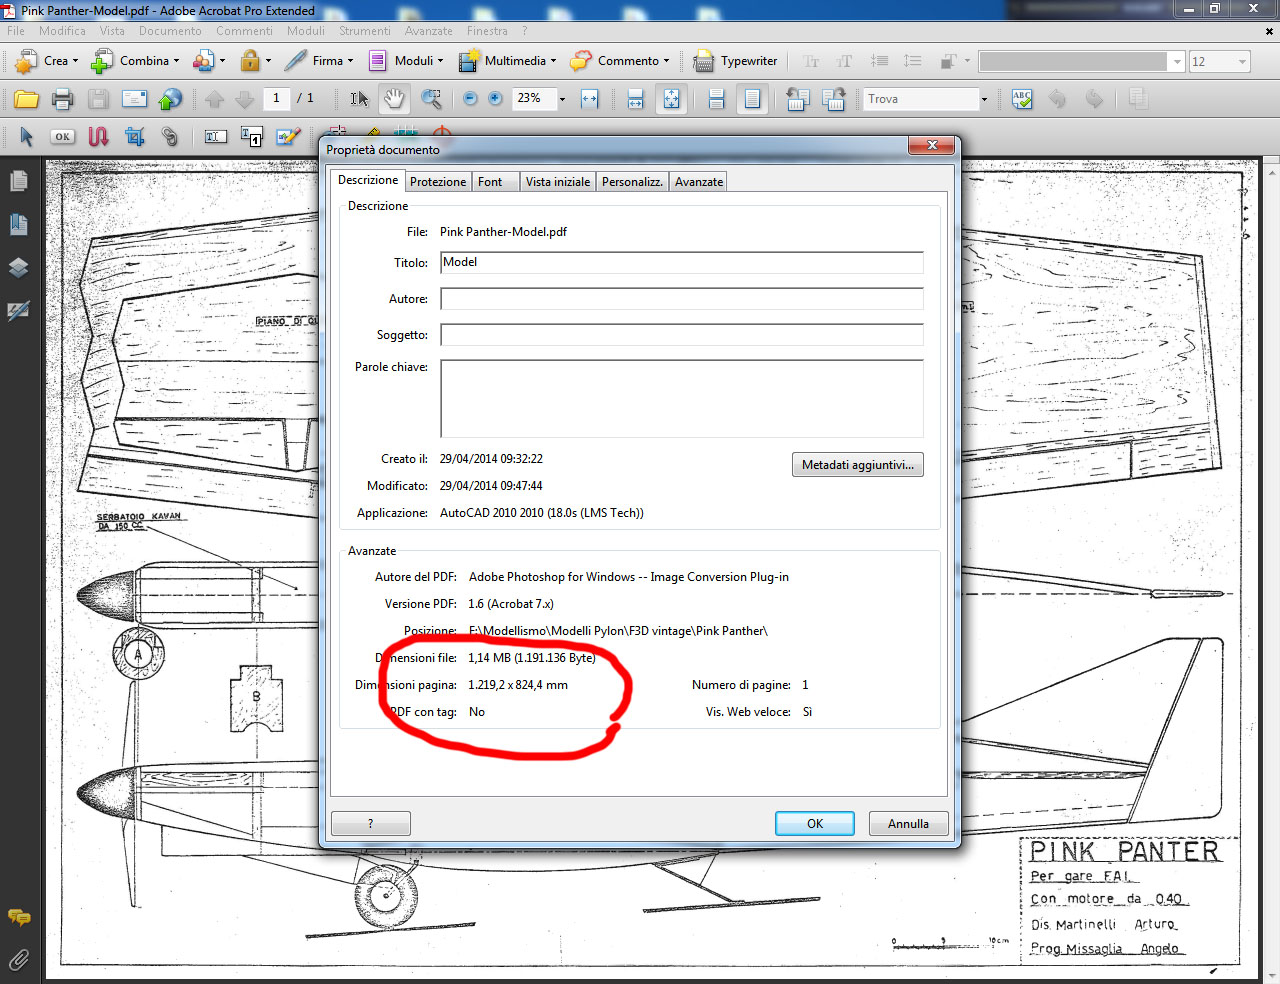The image size is (1280, 984).
Task: Activate the Hand tool
Action: point(395,99)
